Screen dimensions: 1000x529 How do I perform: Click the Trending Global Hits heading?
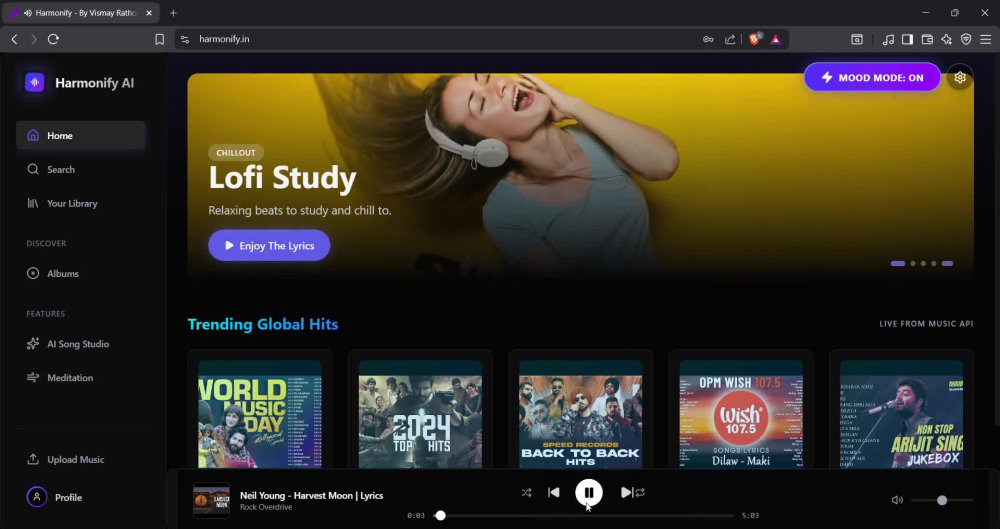click(x=263, y=324)
